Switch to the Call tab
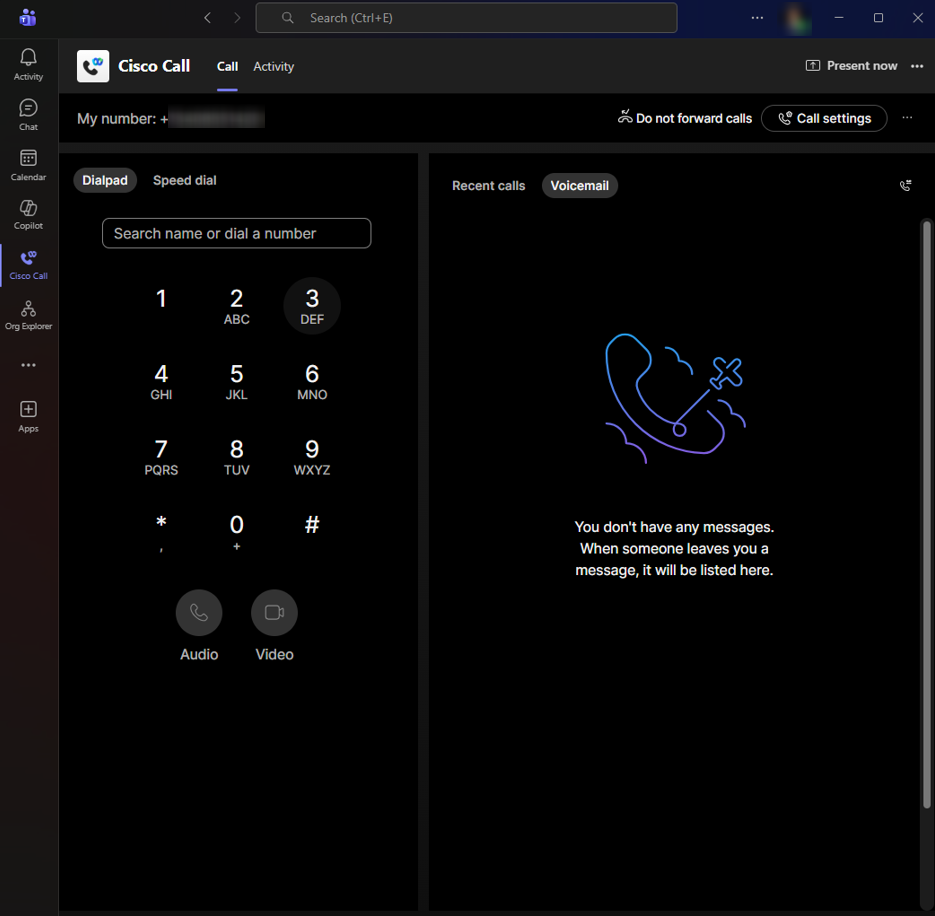 click(x=227, y=67)
